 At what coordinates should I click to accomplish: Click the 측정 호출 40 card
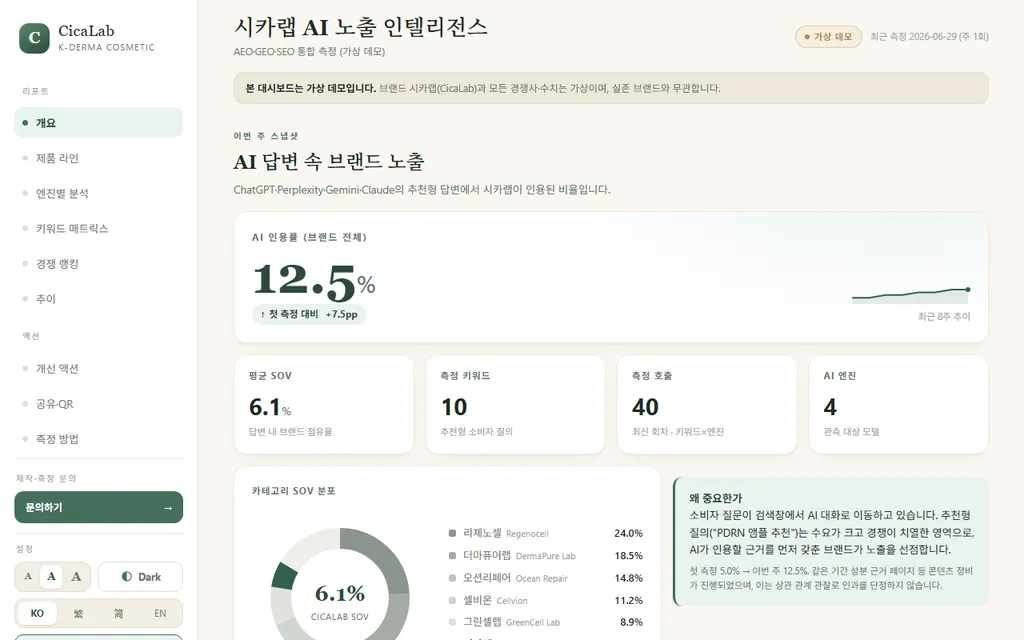tap(707, 404)
